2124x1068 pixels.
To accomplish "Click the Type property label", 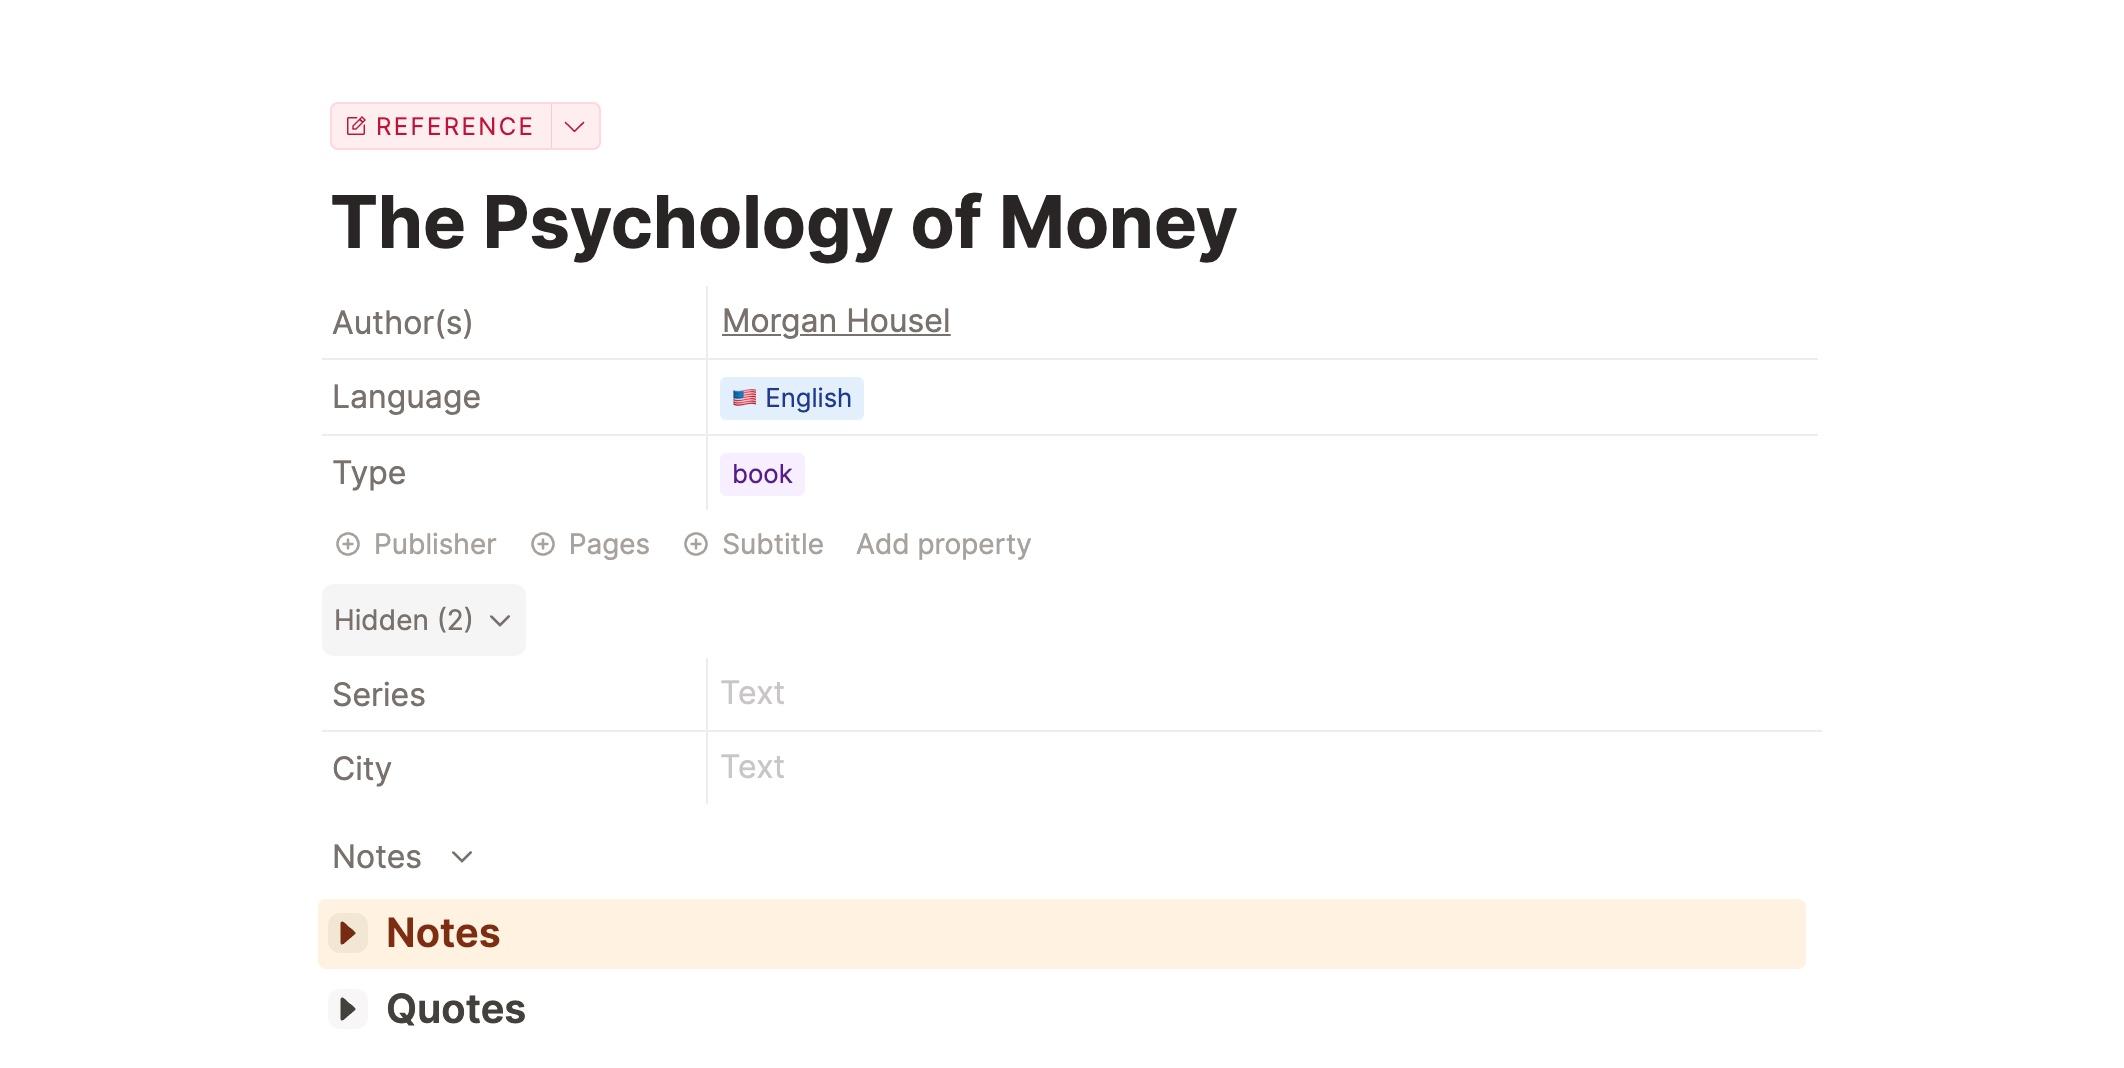I will tap(369, 473).
